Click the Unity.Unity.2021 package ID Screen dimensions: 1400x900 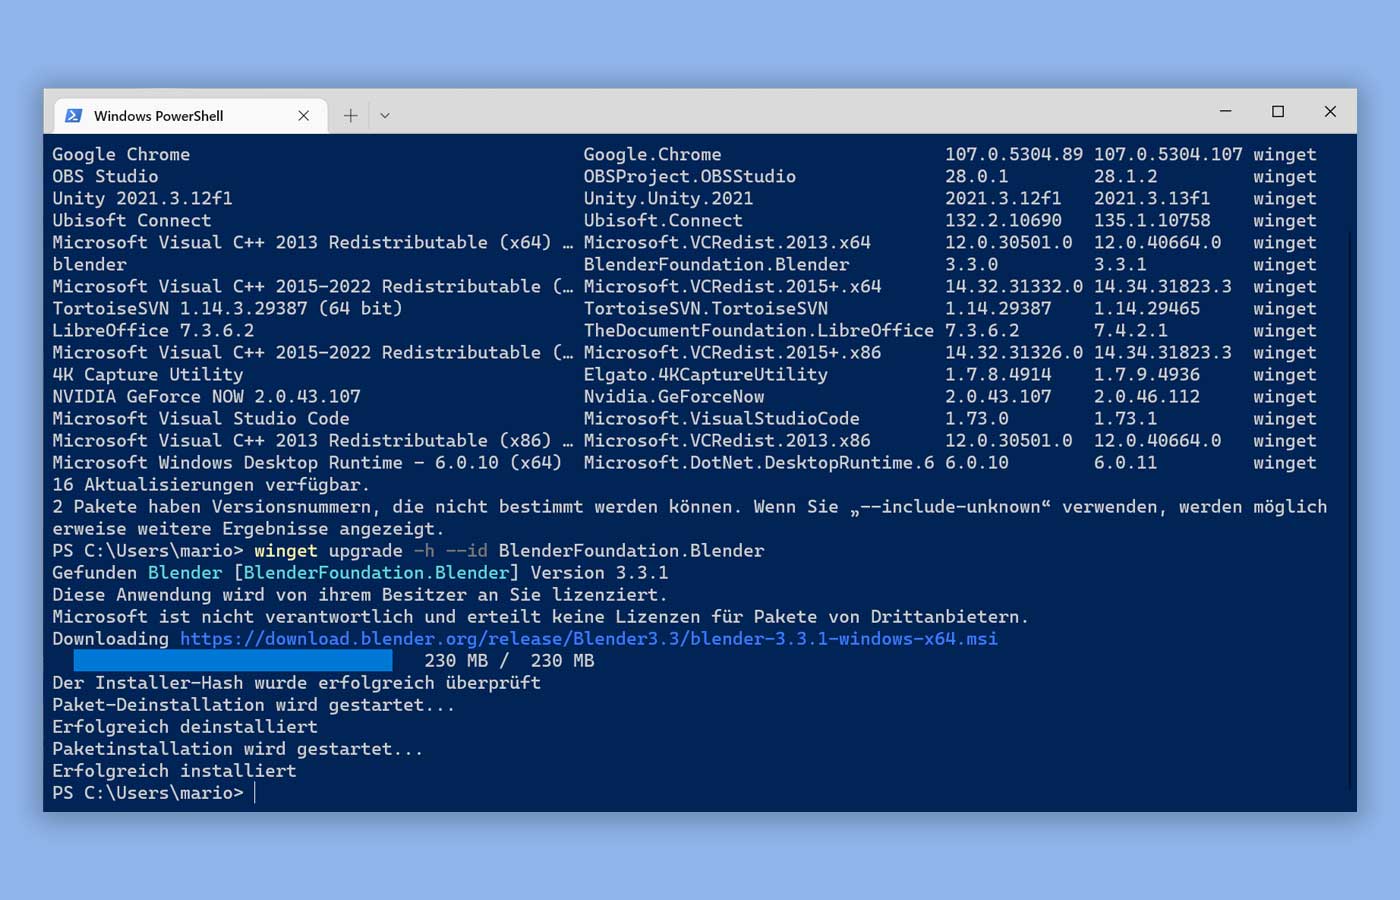tap(668, 198)
